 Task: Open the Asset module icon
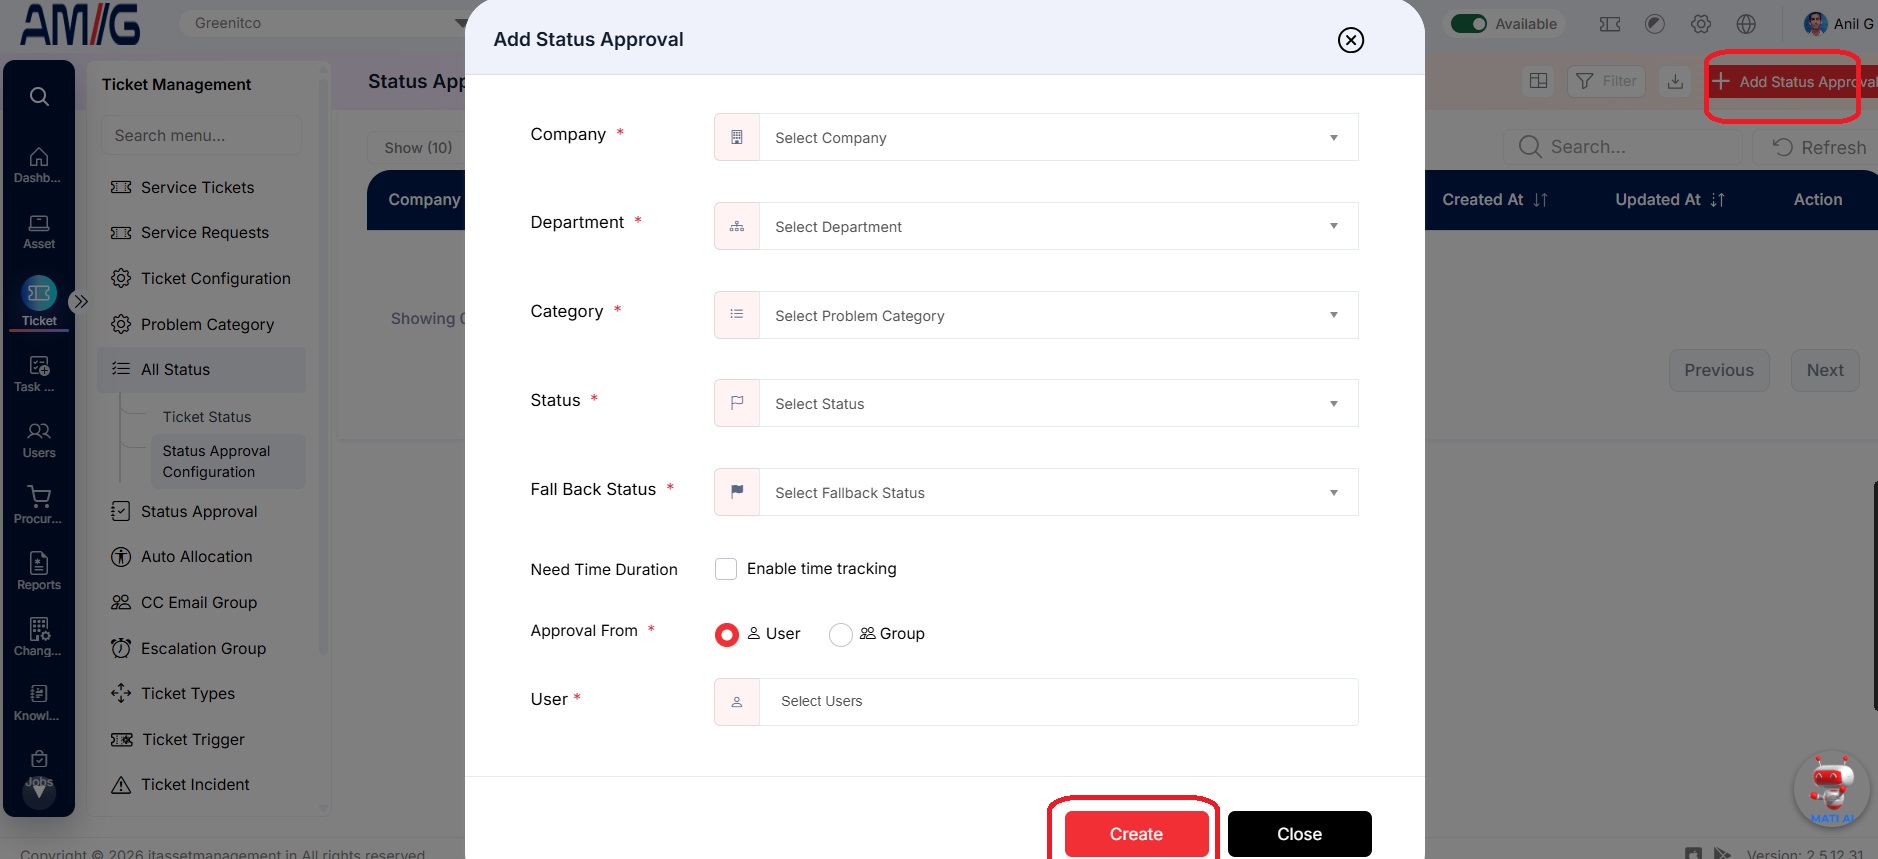39,231
